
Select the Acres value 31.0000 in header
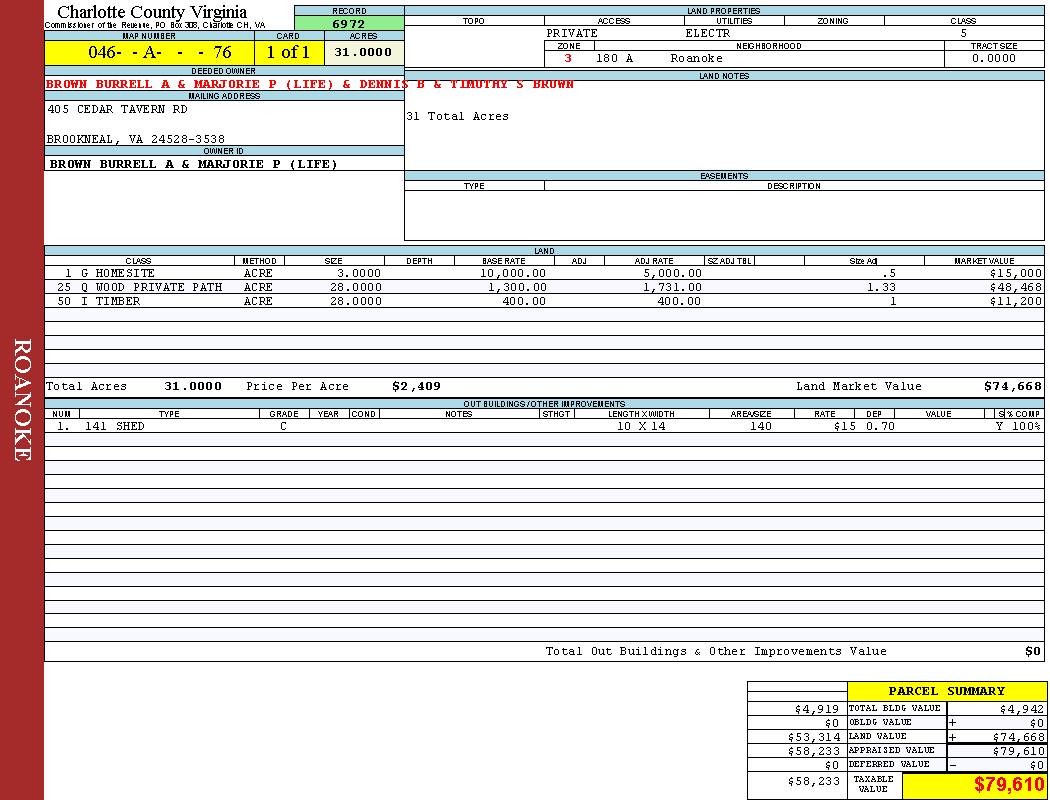[x=363, y=53]
